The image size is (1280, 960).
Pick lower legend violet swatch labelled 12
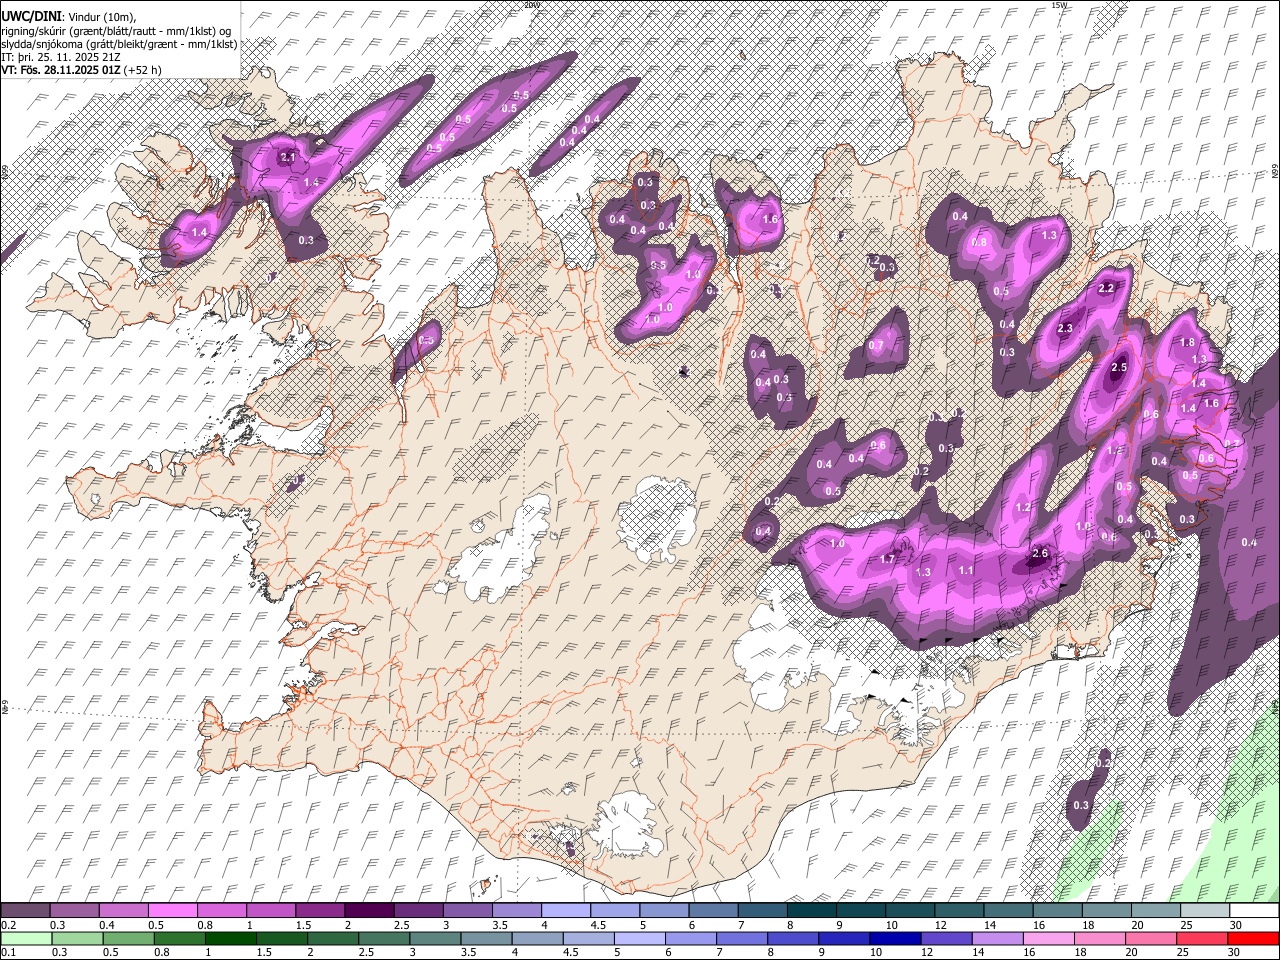point(946,938)
